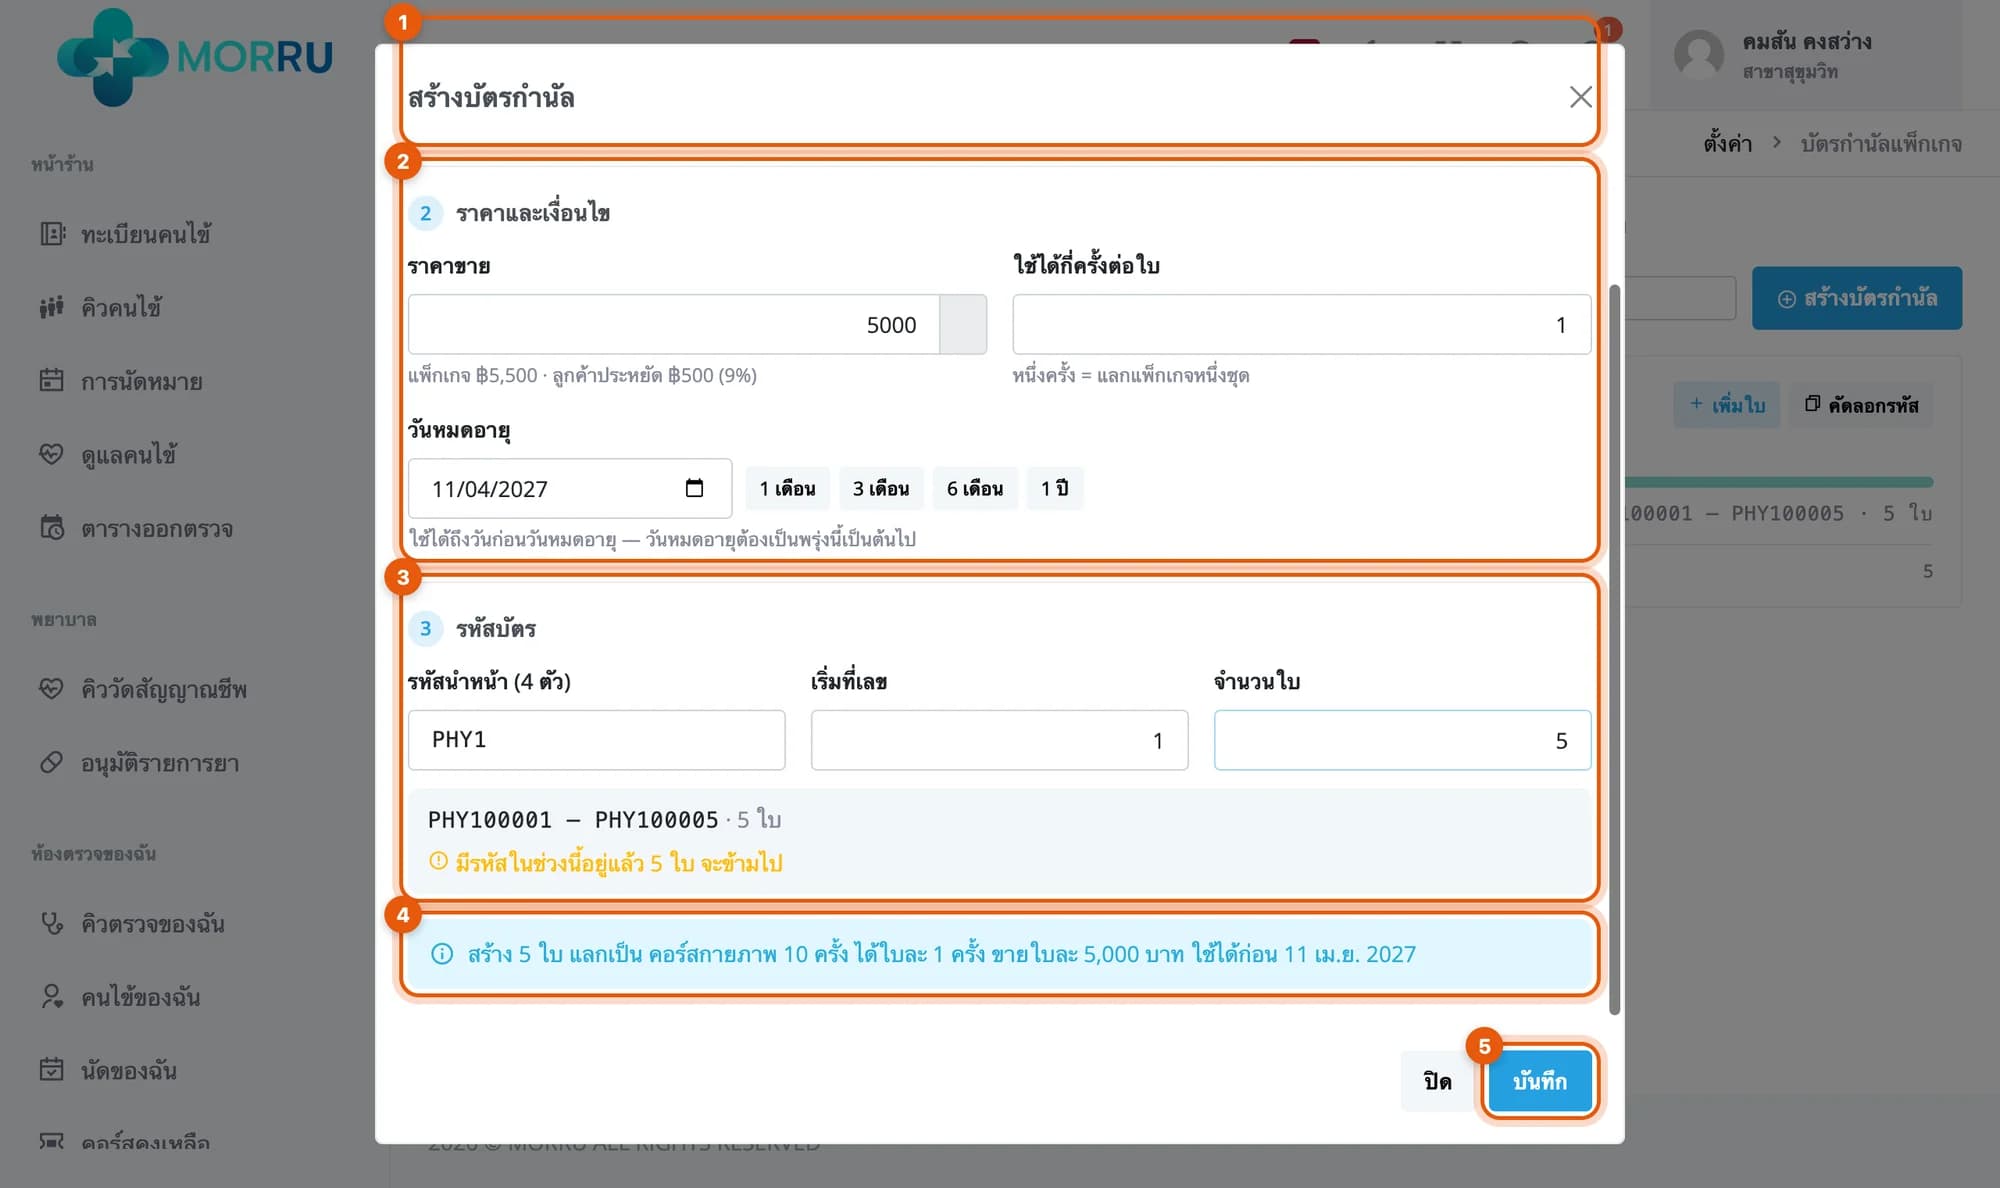Open the calendar picker in expiry date field

[x=694, y=488]
